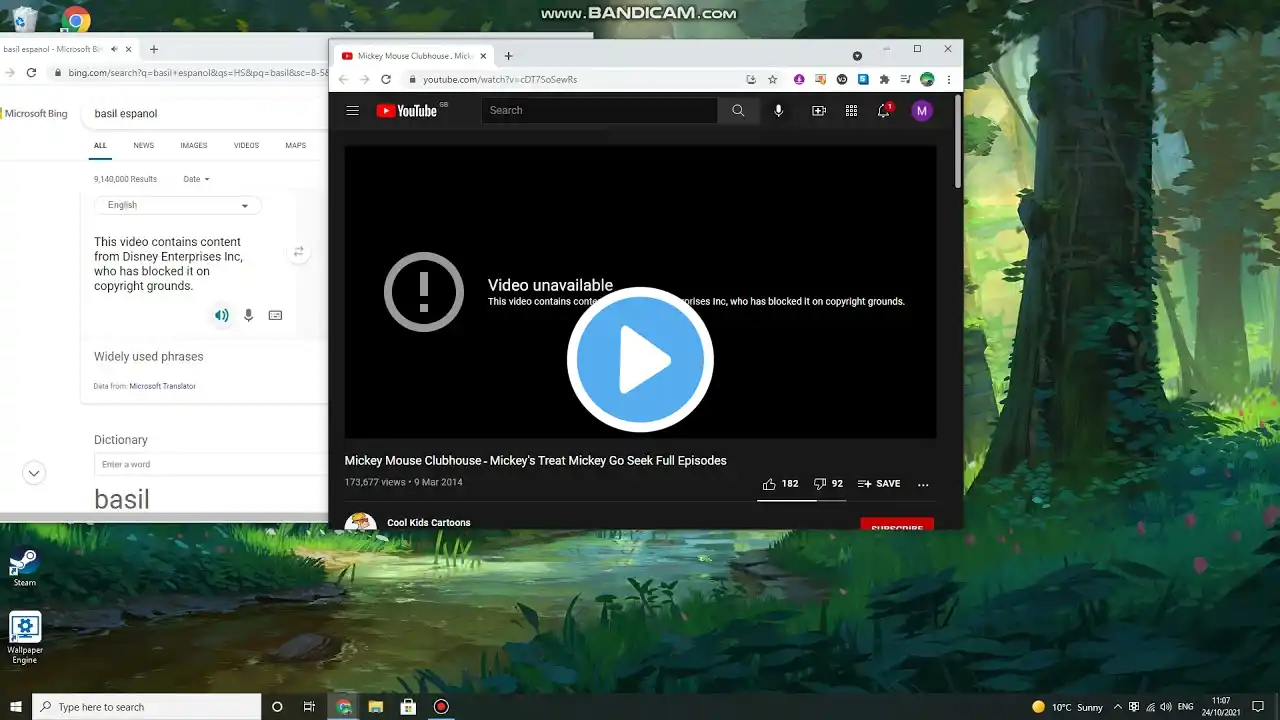Open the YouTube hamburger guide menu

tap(352, 111)
